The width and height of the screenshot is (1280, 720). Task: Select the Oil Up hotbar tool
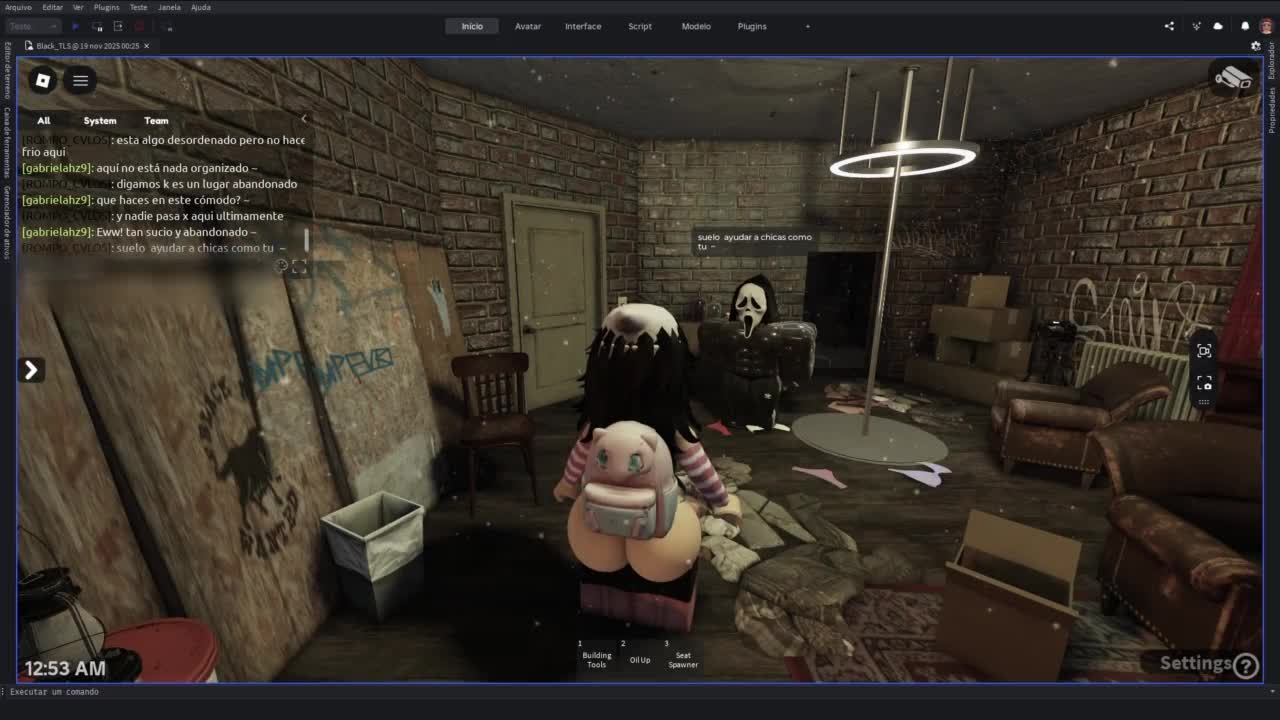640,658
